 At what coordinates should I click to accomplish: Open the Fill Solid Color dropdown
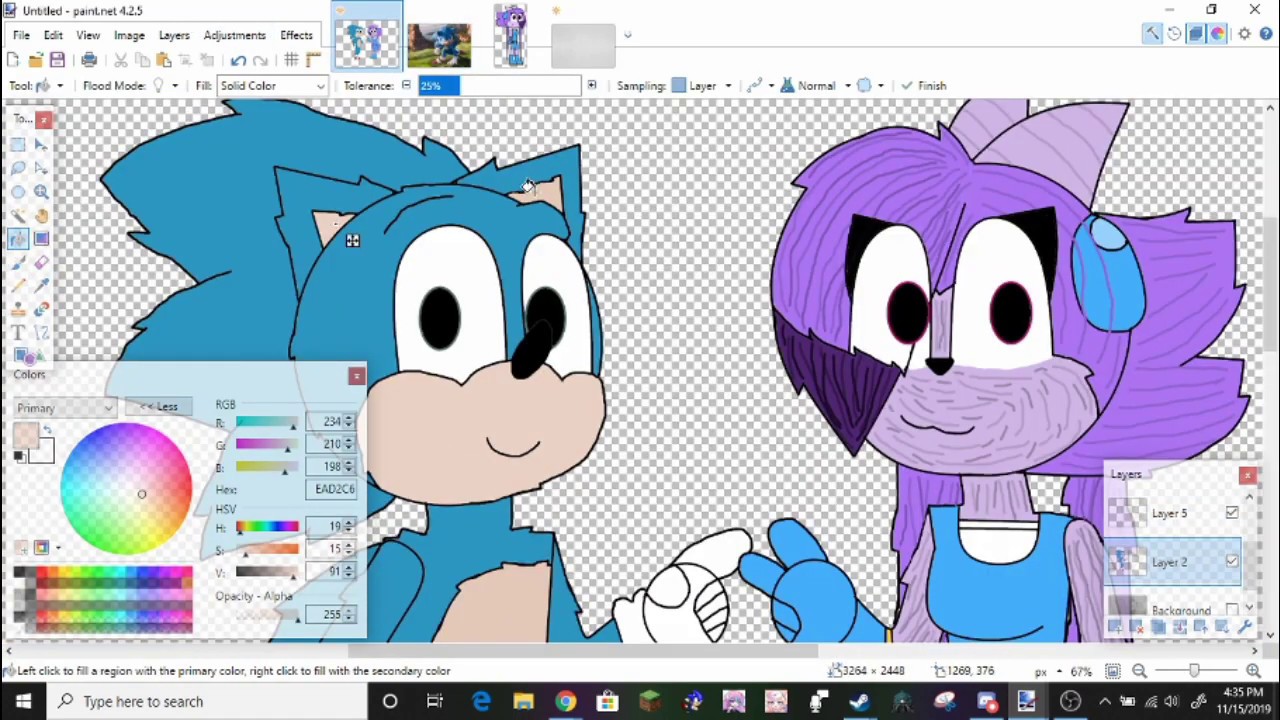pos(273,86)
